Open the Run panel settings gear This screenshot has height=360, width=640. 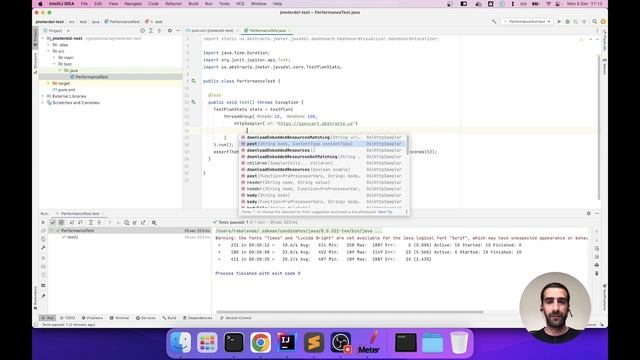click(589, 213)
